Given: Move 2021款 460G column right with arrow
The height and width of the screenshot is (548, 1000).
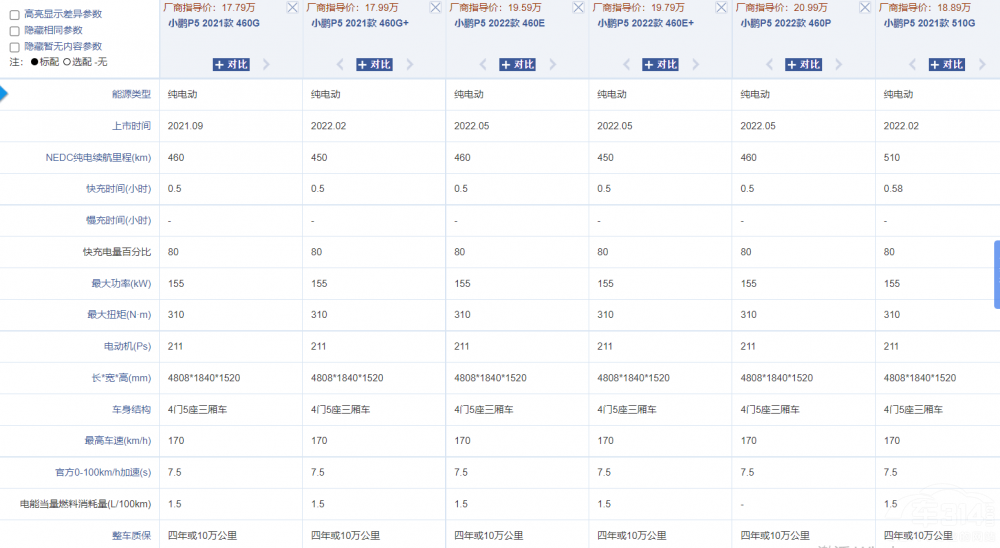Looking at the screenshot, I should pos(266,65).
